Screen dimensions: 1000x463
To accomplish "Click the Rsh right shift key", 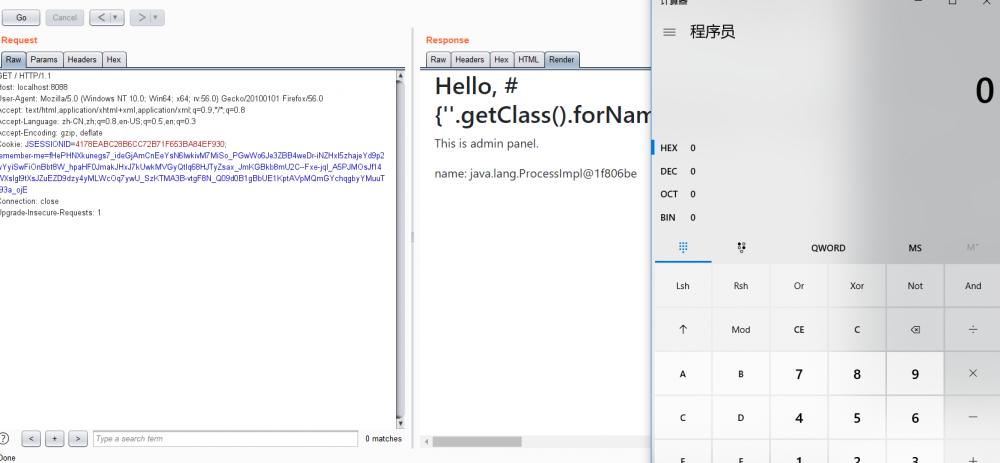I will 741,286.
